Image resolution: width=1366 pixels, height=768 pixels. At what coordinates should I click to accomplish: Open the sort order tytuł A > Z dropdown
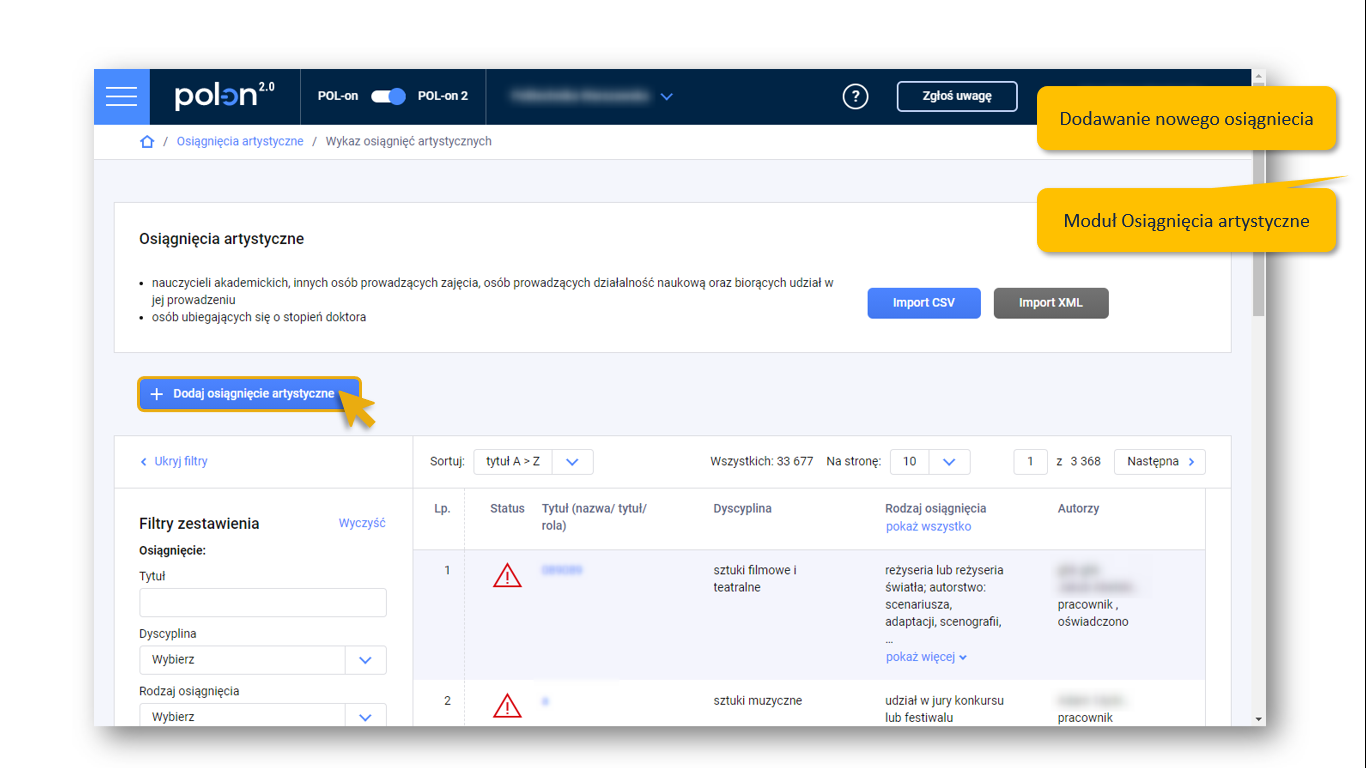tap(533, 461)
